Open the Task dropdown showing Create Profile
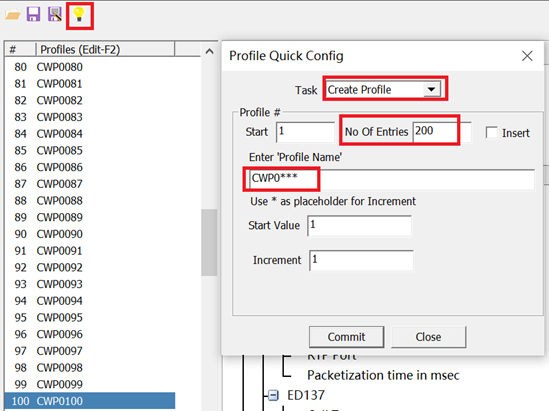This screenshot has width=549, height=411. click(431, 90)
